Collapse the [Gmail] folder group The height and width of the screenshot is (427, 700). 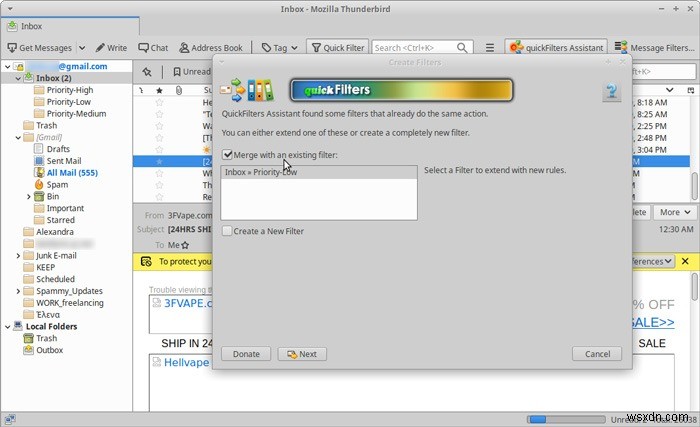click(18, 138)
